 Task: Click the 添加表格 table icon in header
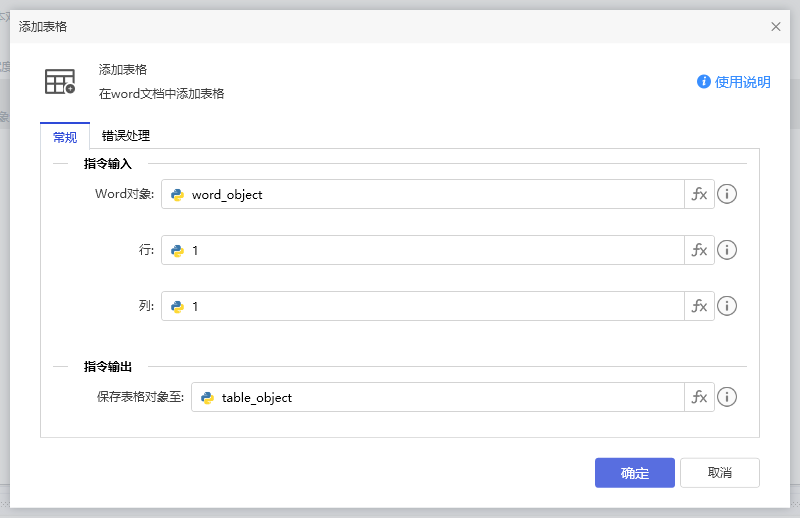coord(60,81)
